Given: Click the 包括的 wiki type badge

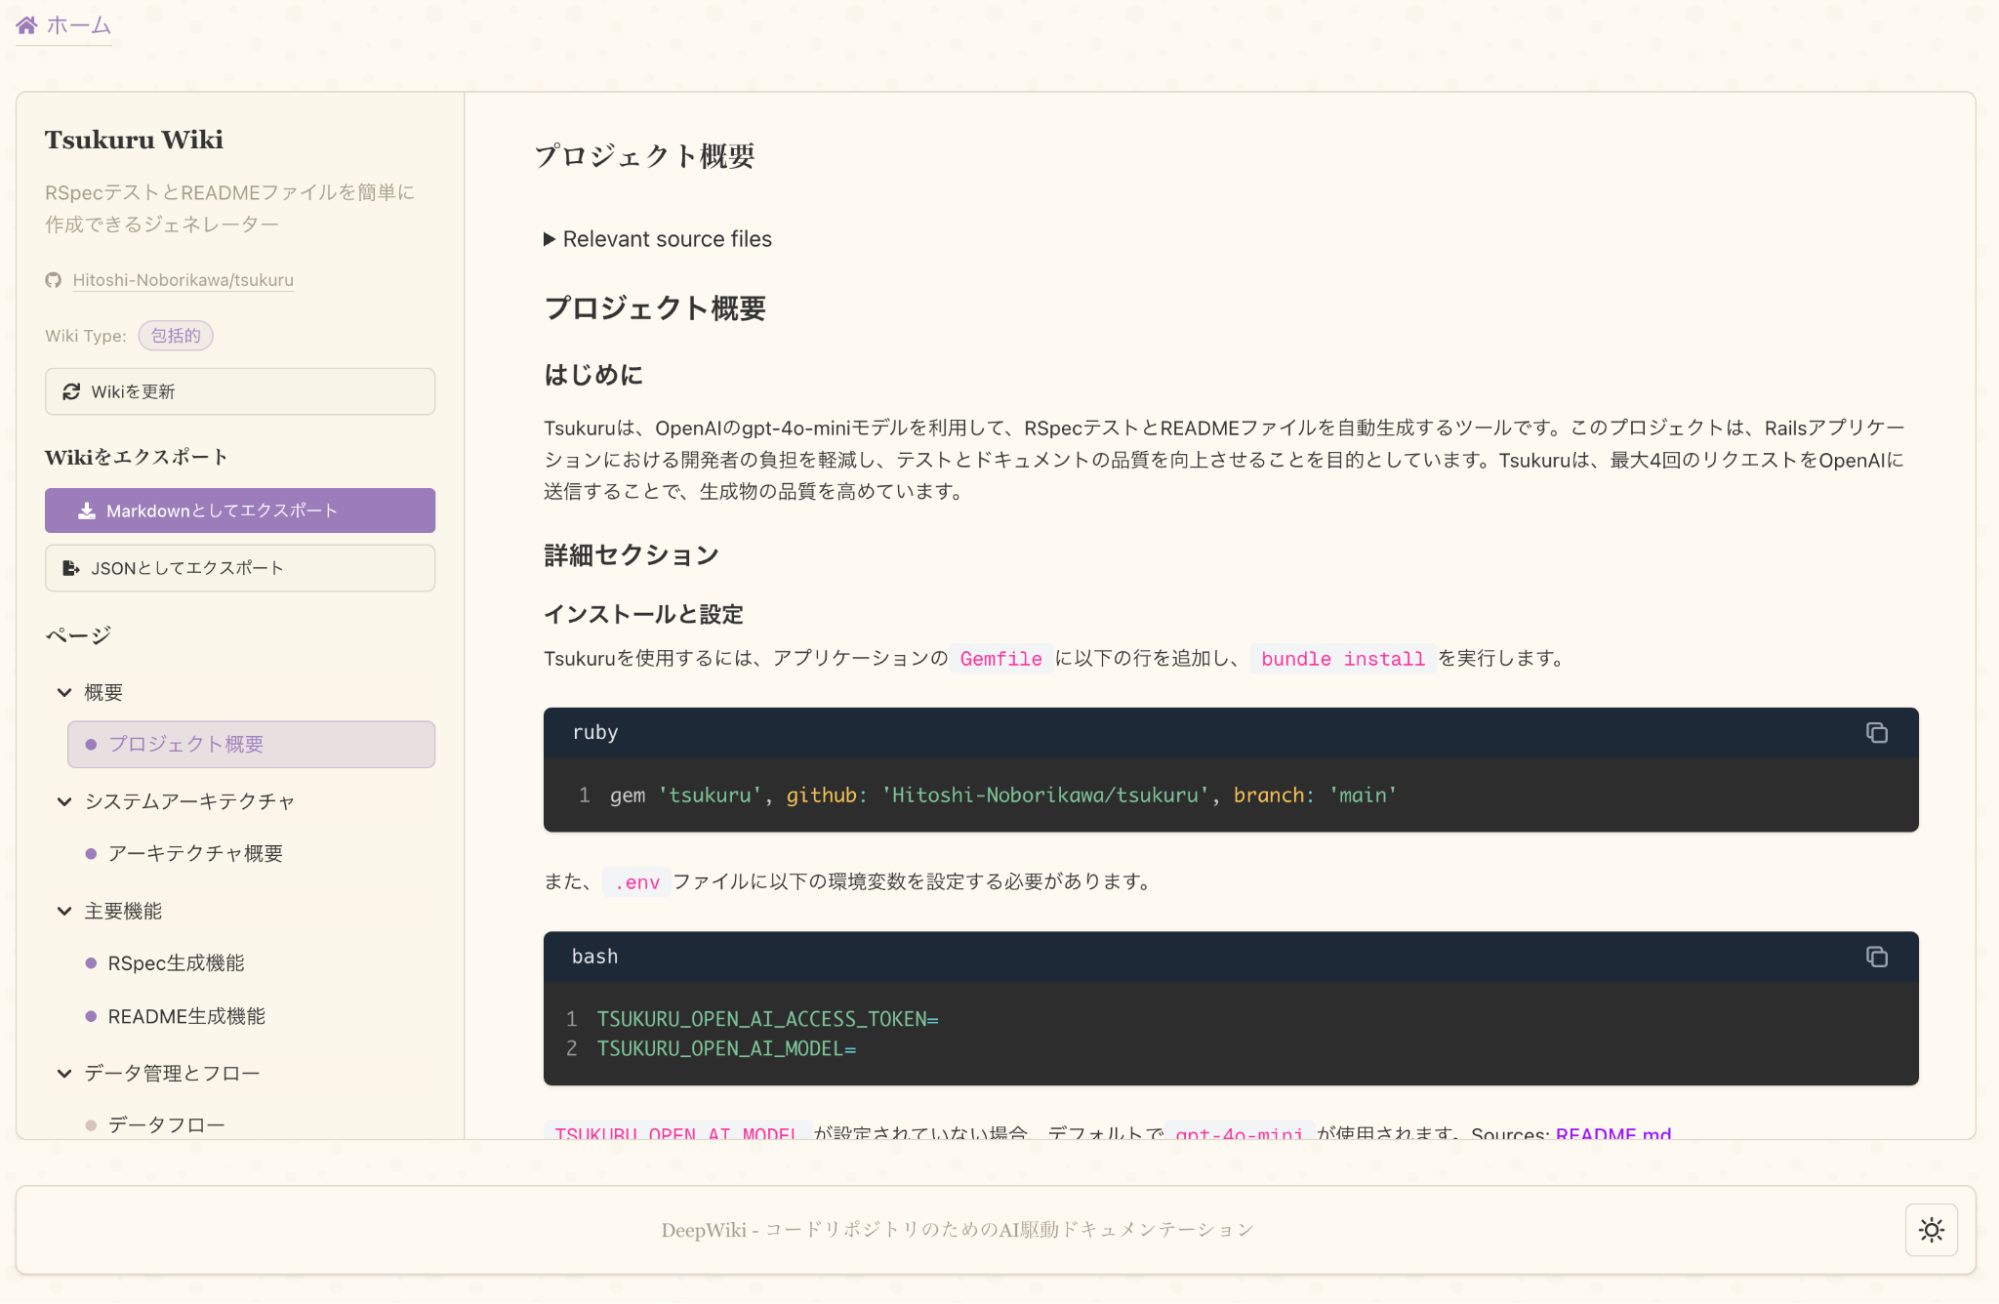Looking at the screenshot, I should point(176,336).
